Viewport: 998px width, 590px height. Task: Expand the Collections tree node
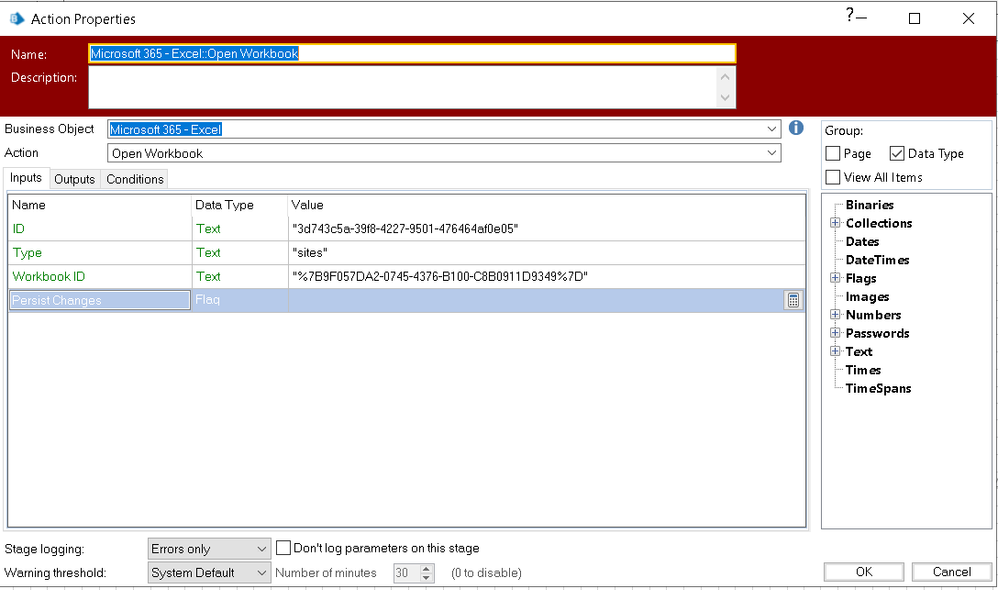(835, 223)
